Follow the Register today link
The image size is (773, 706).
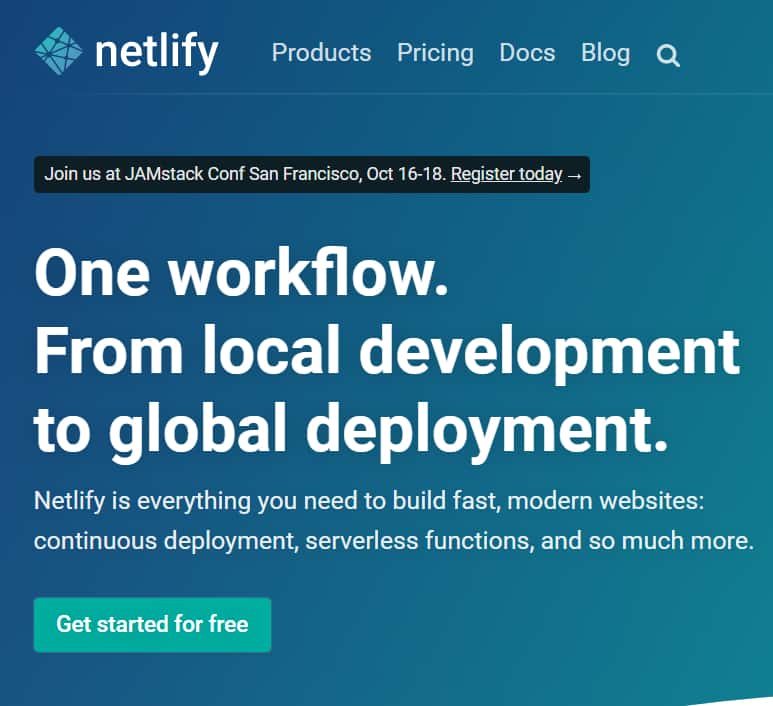click(x=506, y=174)
